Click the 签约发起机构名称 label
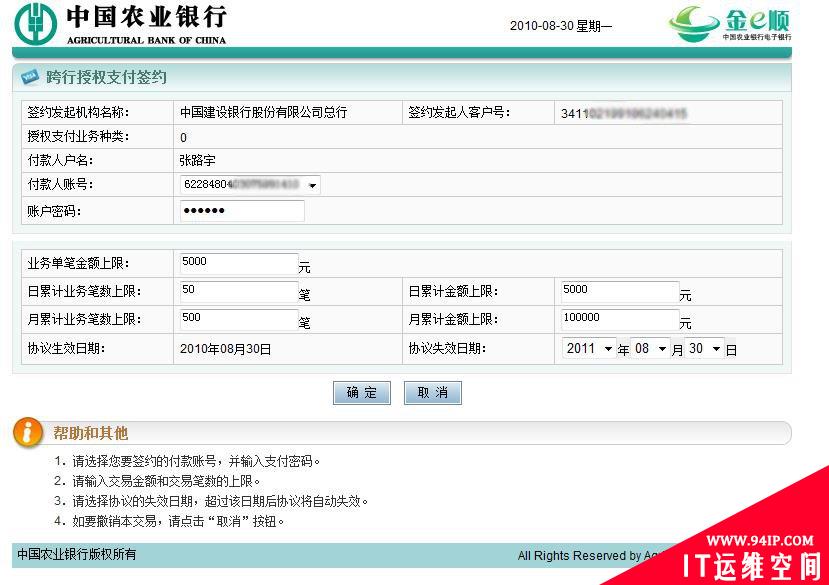 pyautogui.click(x=78, y=112)
